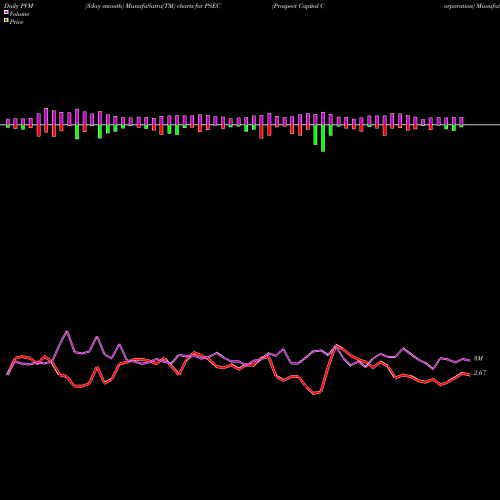
Task: Click the purple volume line's highest peak
Action: click(x=67, y=331)
